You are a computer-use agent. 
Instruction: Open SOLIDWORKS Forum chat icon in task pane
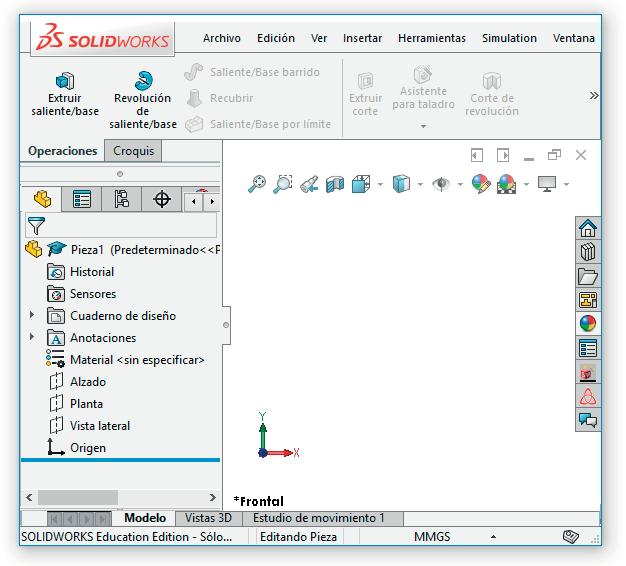point(588,420)
